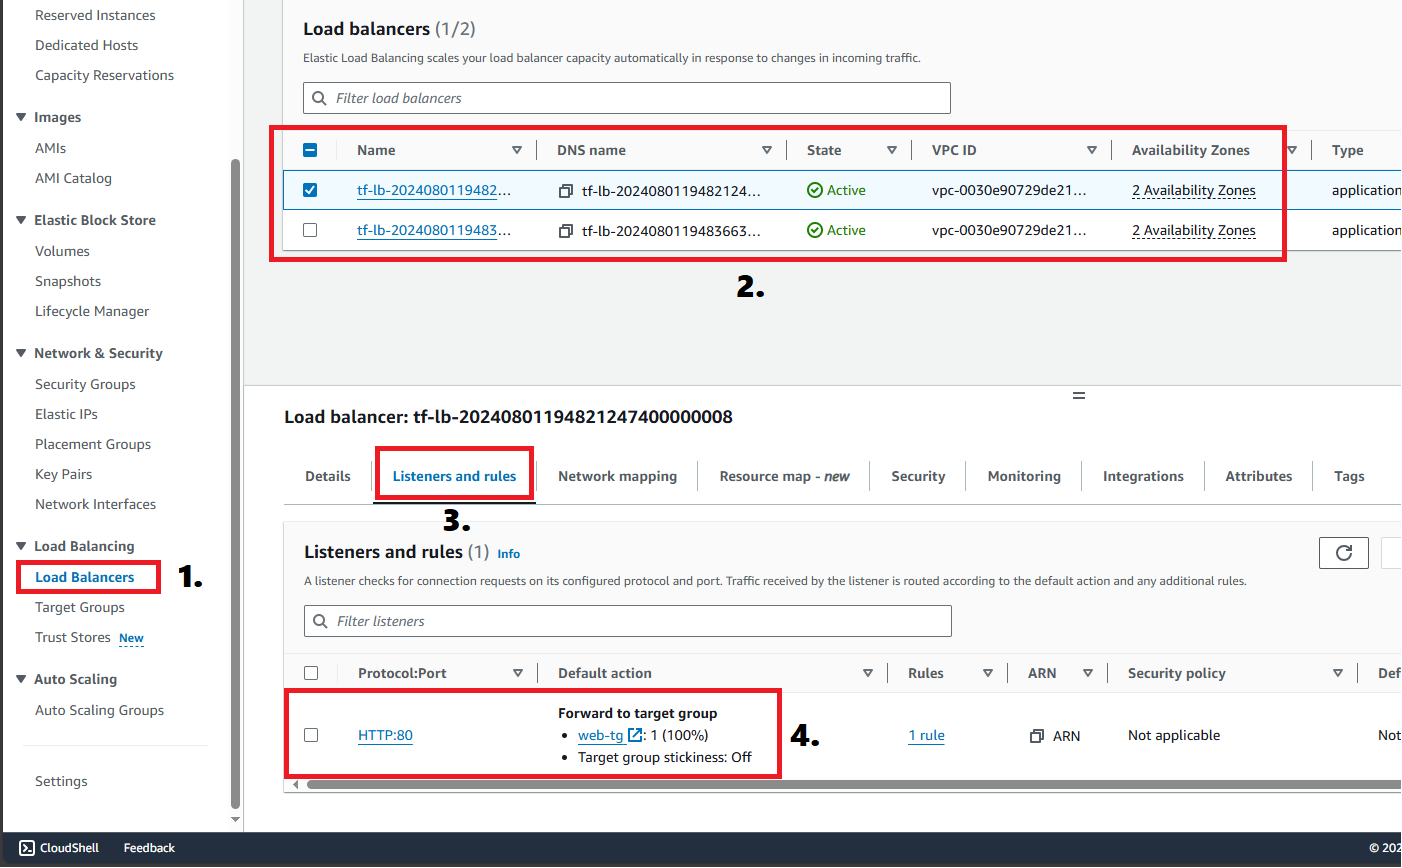Sort listeners by Security policy arrow
1402x868 pixels.
coord(1338,673)
